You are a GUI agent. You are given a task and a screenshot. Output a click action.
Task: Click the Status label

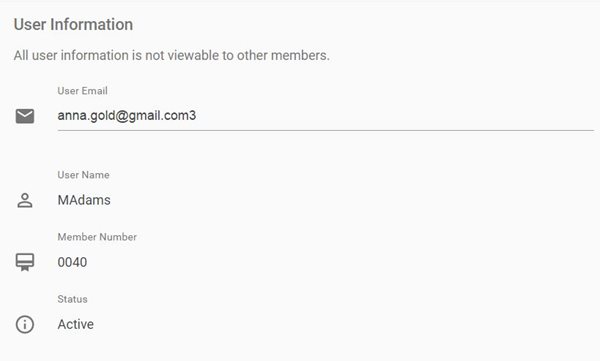pos(72,299)
